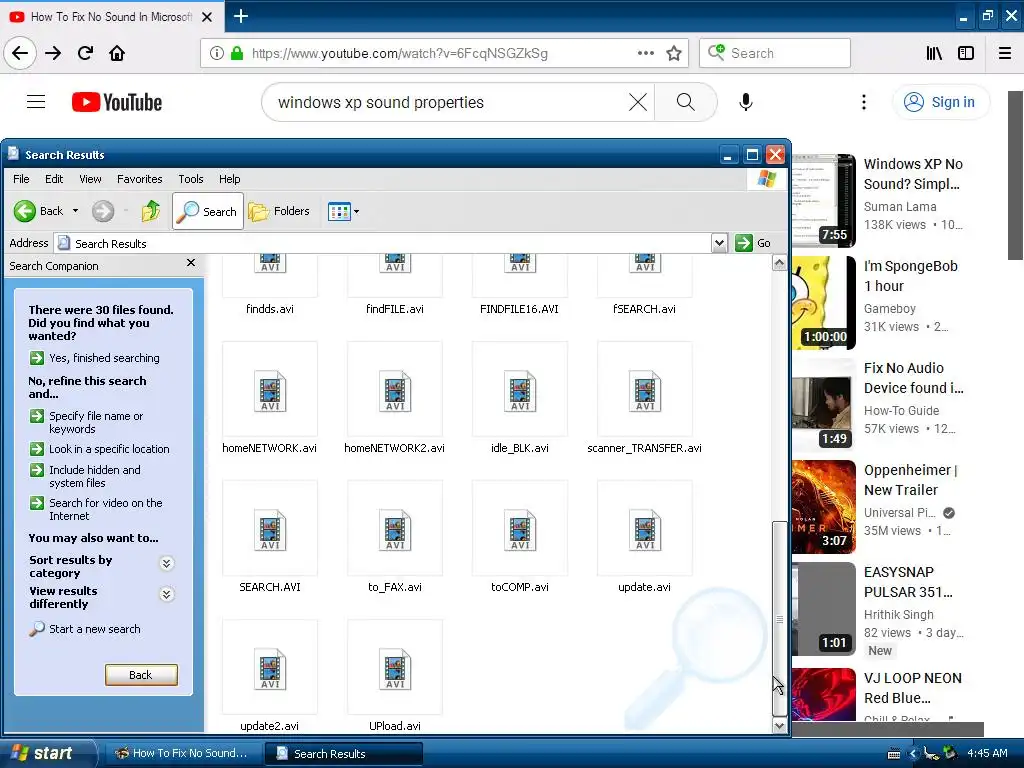The width and height of the screenshot is (1024, 768).
Task: Open page actions three-dot menu in URL bar
Action: (646, 53)
